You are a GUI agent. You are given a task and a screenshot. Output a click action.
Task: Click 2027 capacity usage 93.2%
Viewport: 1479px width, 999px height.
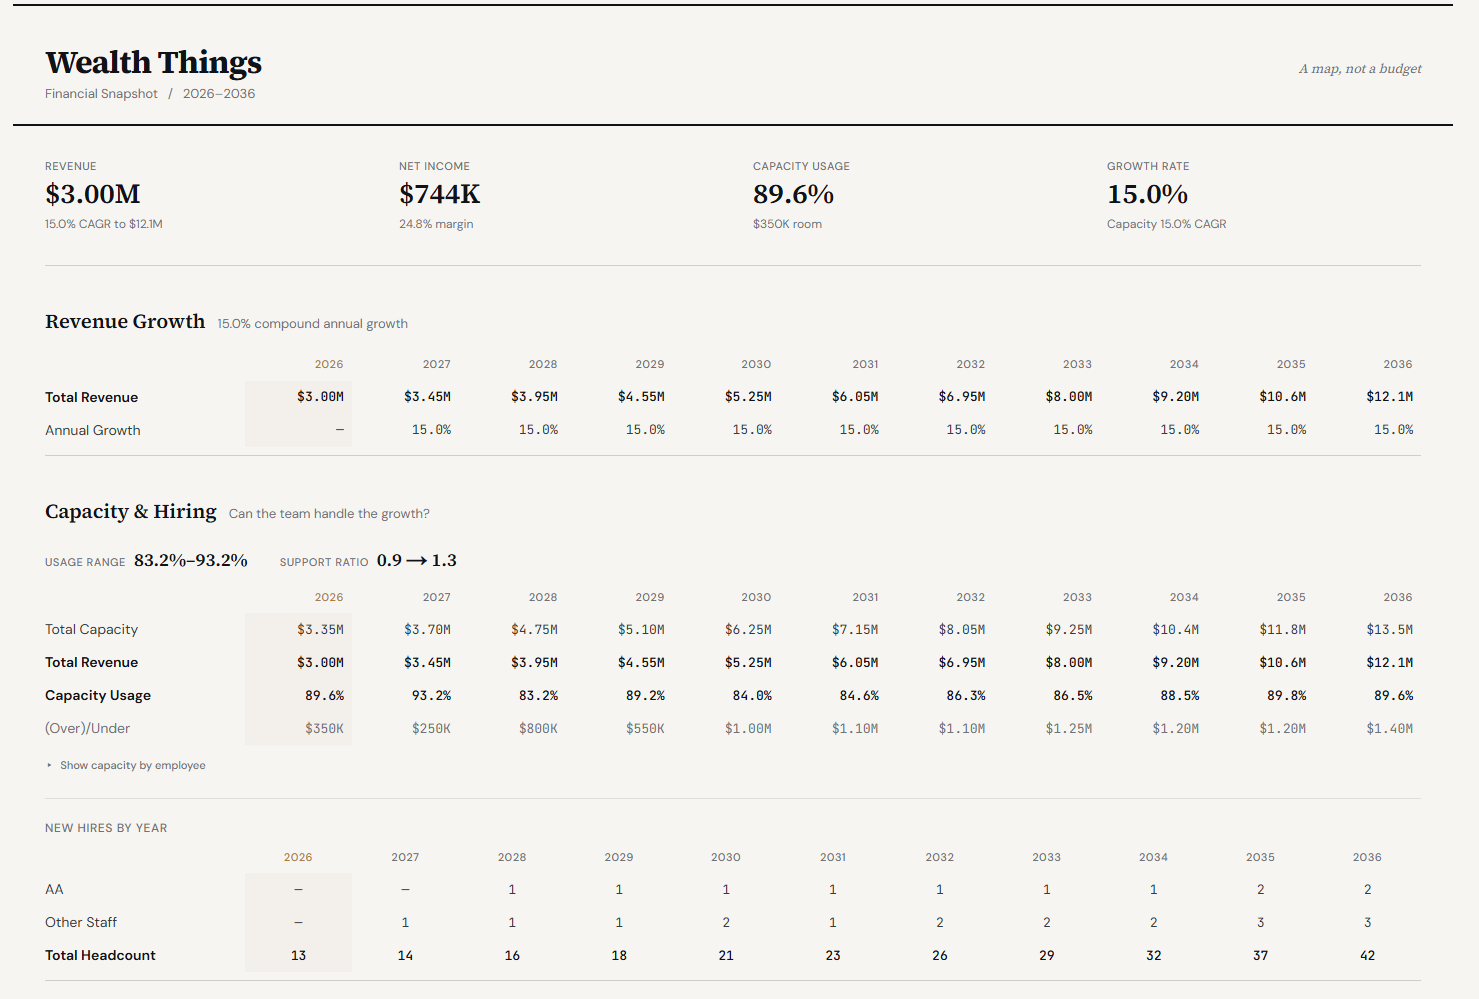[x=431, y=695]
